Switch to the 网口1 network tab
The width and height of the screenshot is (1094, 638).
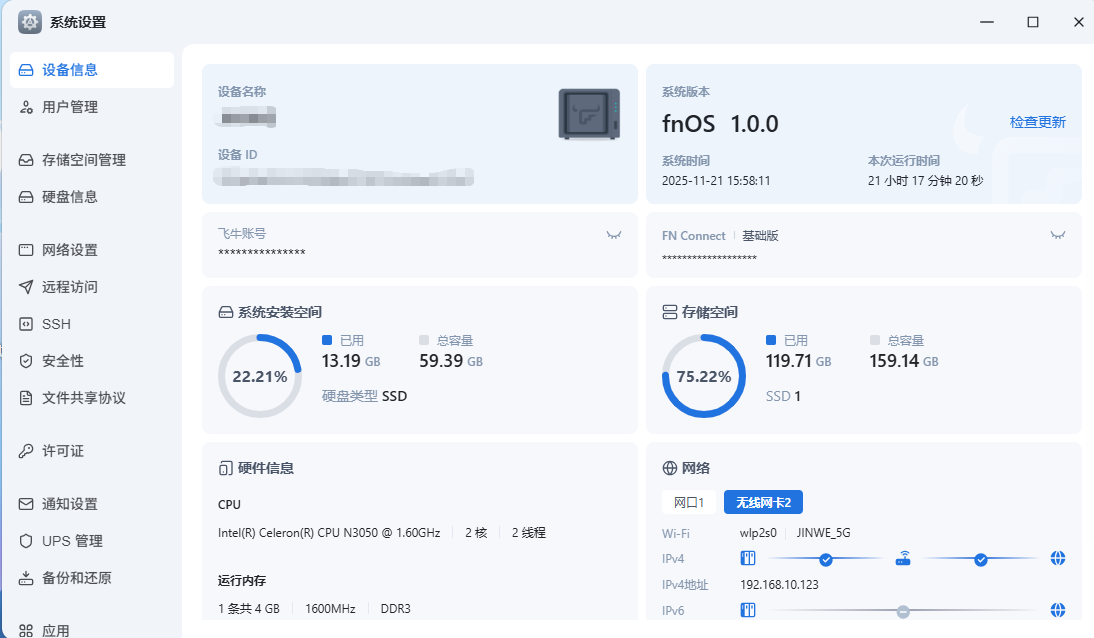[689, 503]
